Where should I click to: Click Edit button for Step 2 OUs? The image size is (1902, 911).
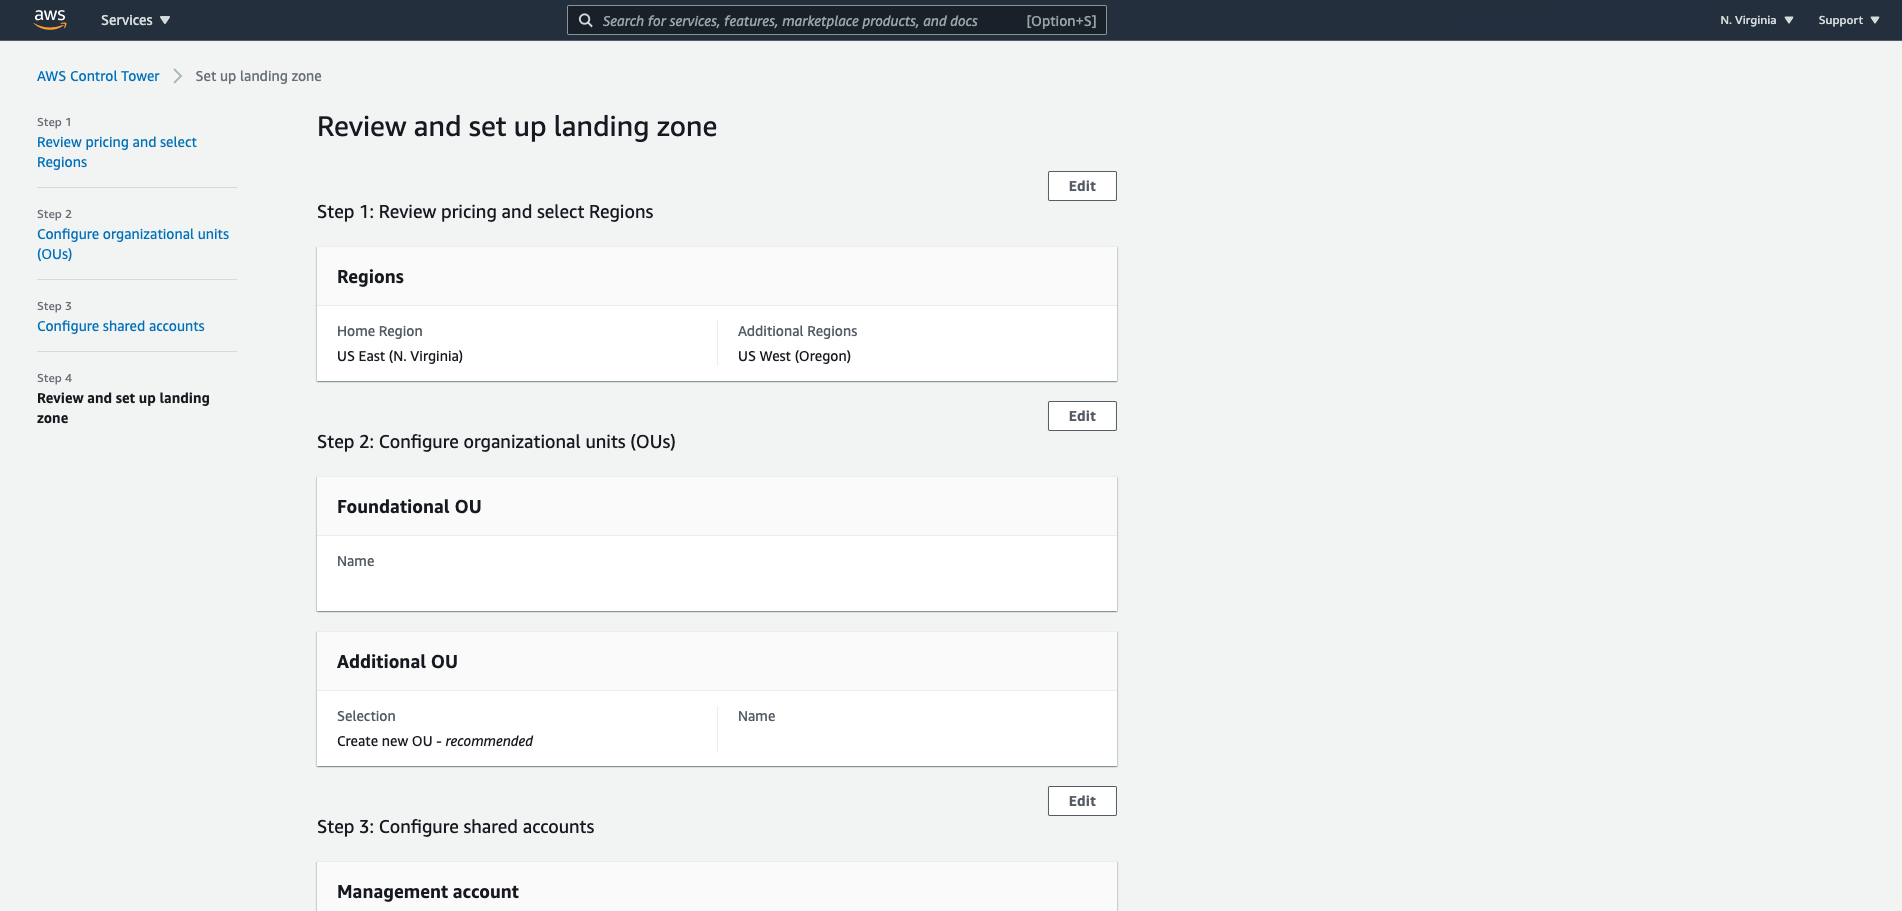point(1082,416)
